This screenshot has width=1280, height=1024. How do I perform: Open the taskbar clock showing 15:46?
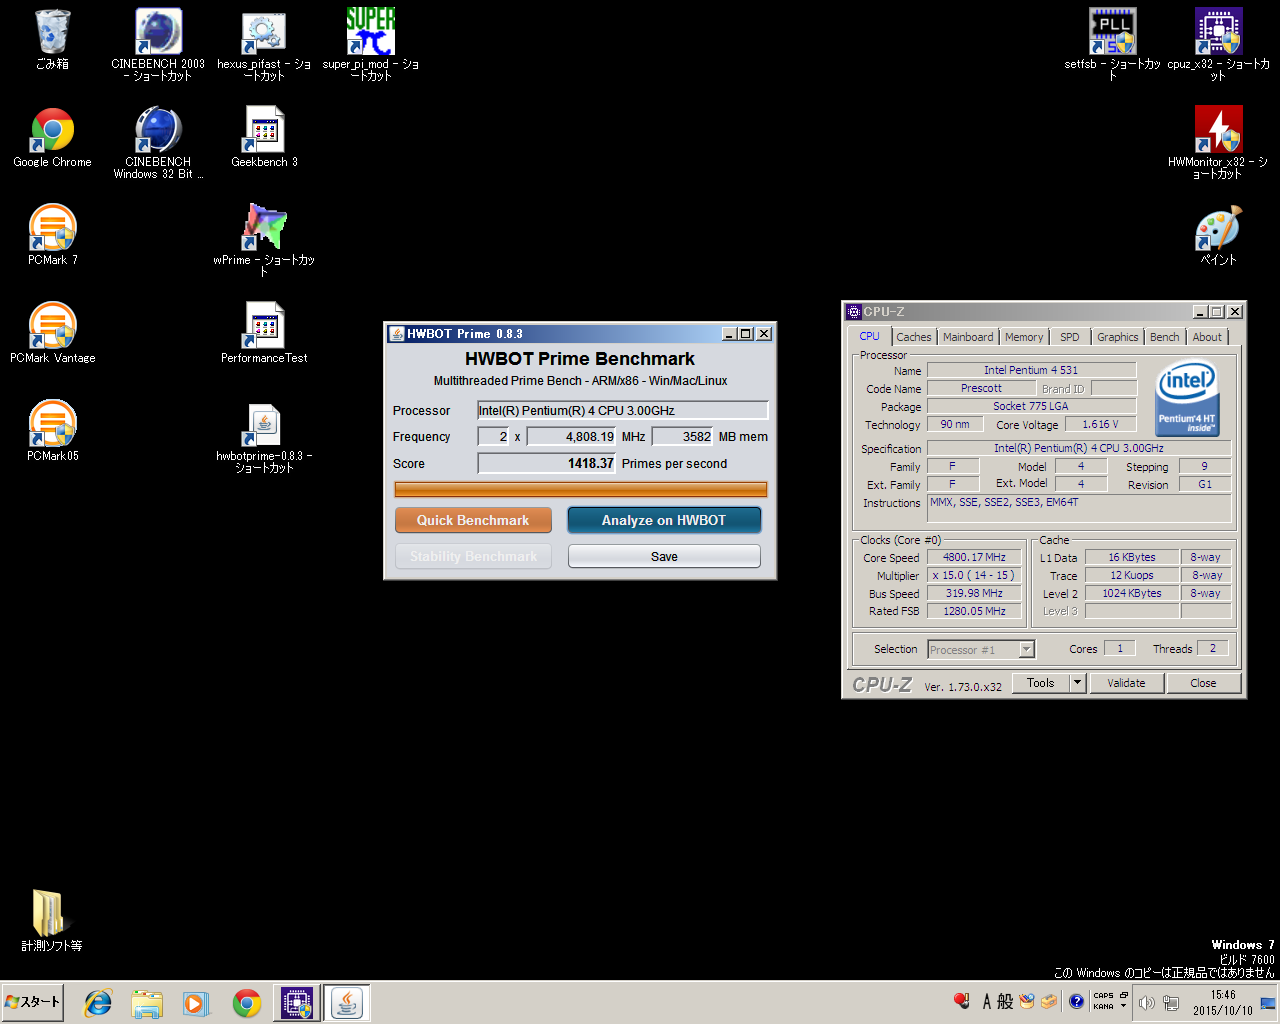click(x=1222, y=1002)
